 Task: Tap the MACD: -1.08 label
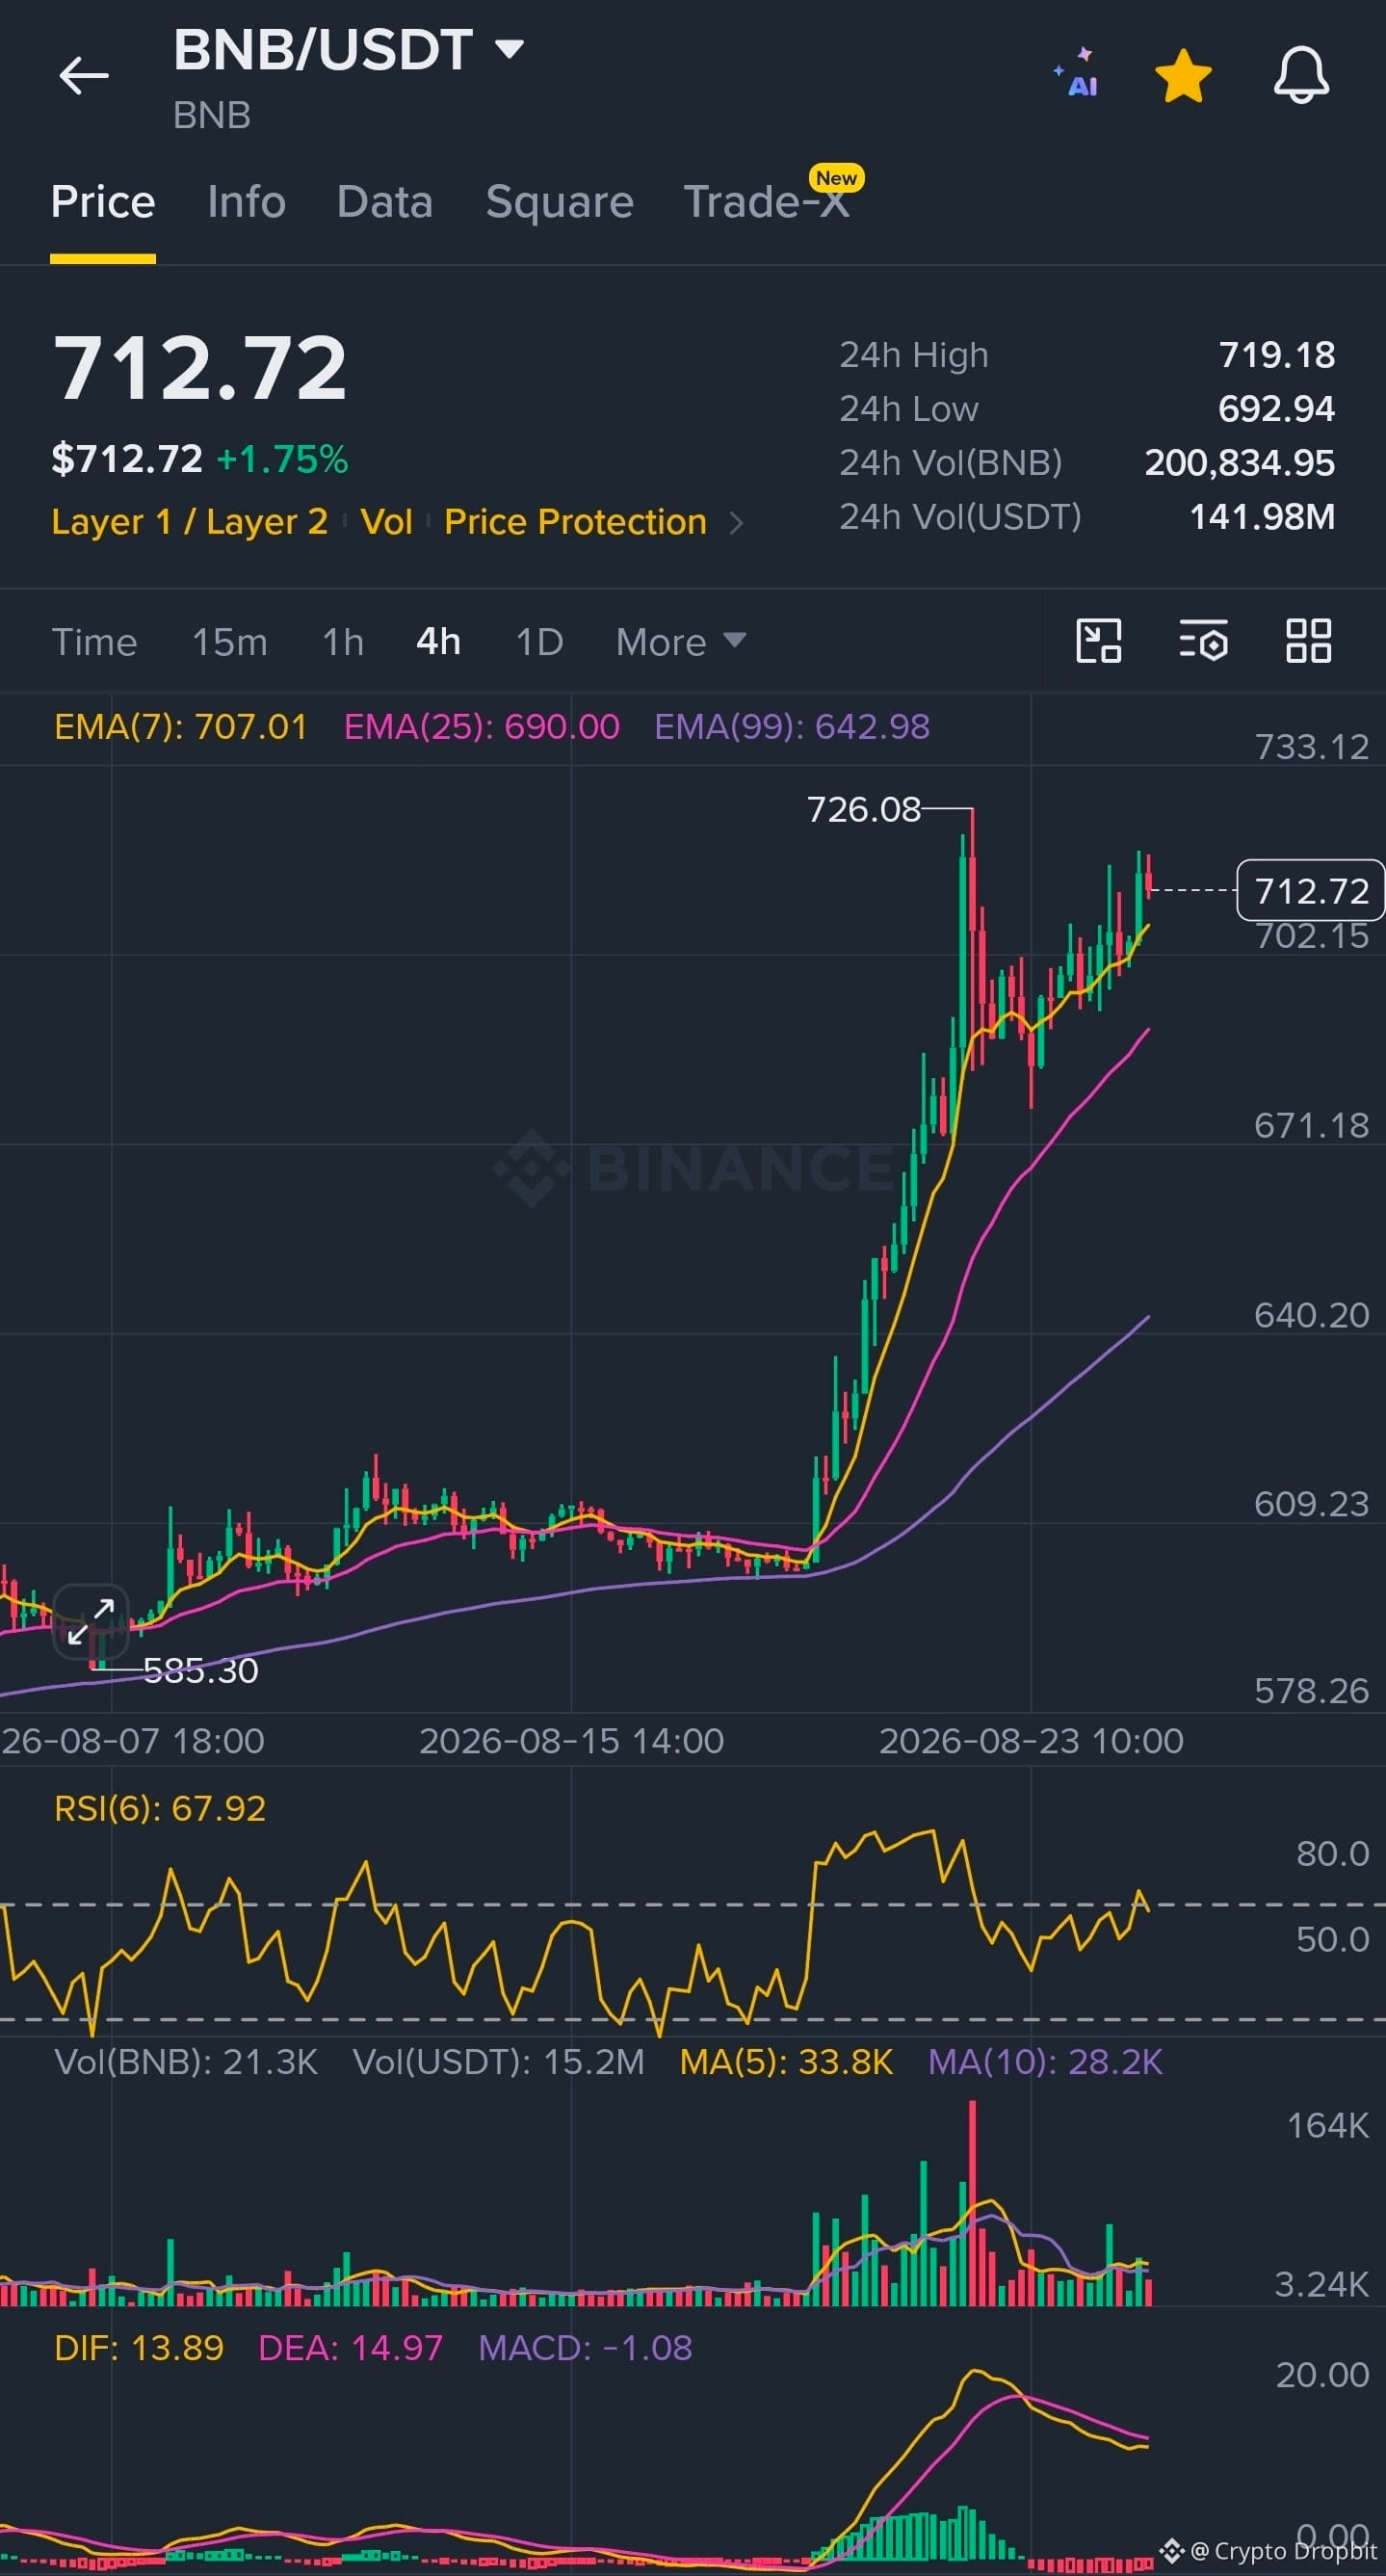pos(585,2348)
